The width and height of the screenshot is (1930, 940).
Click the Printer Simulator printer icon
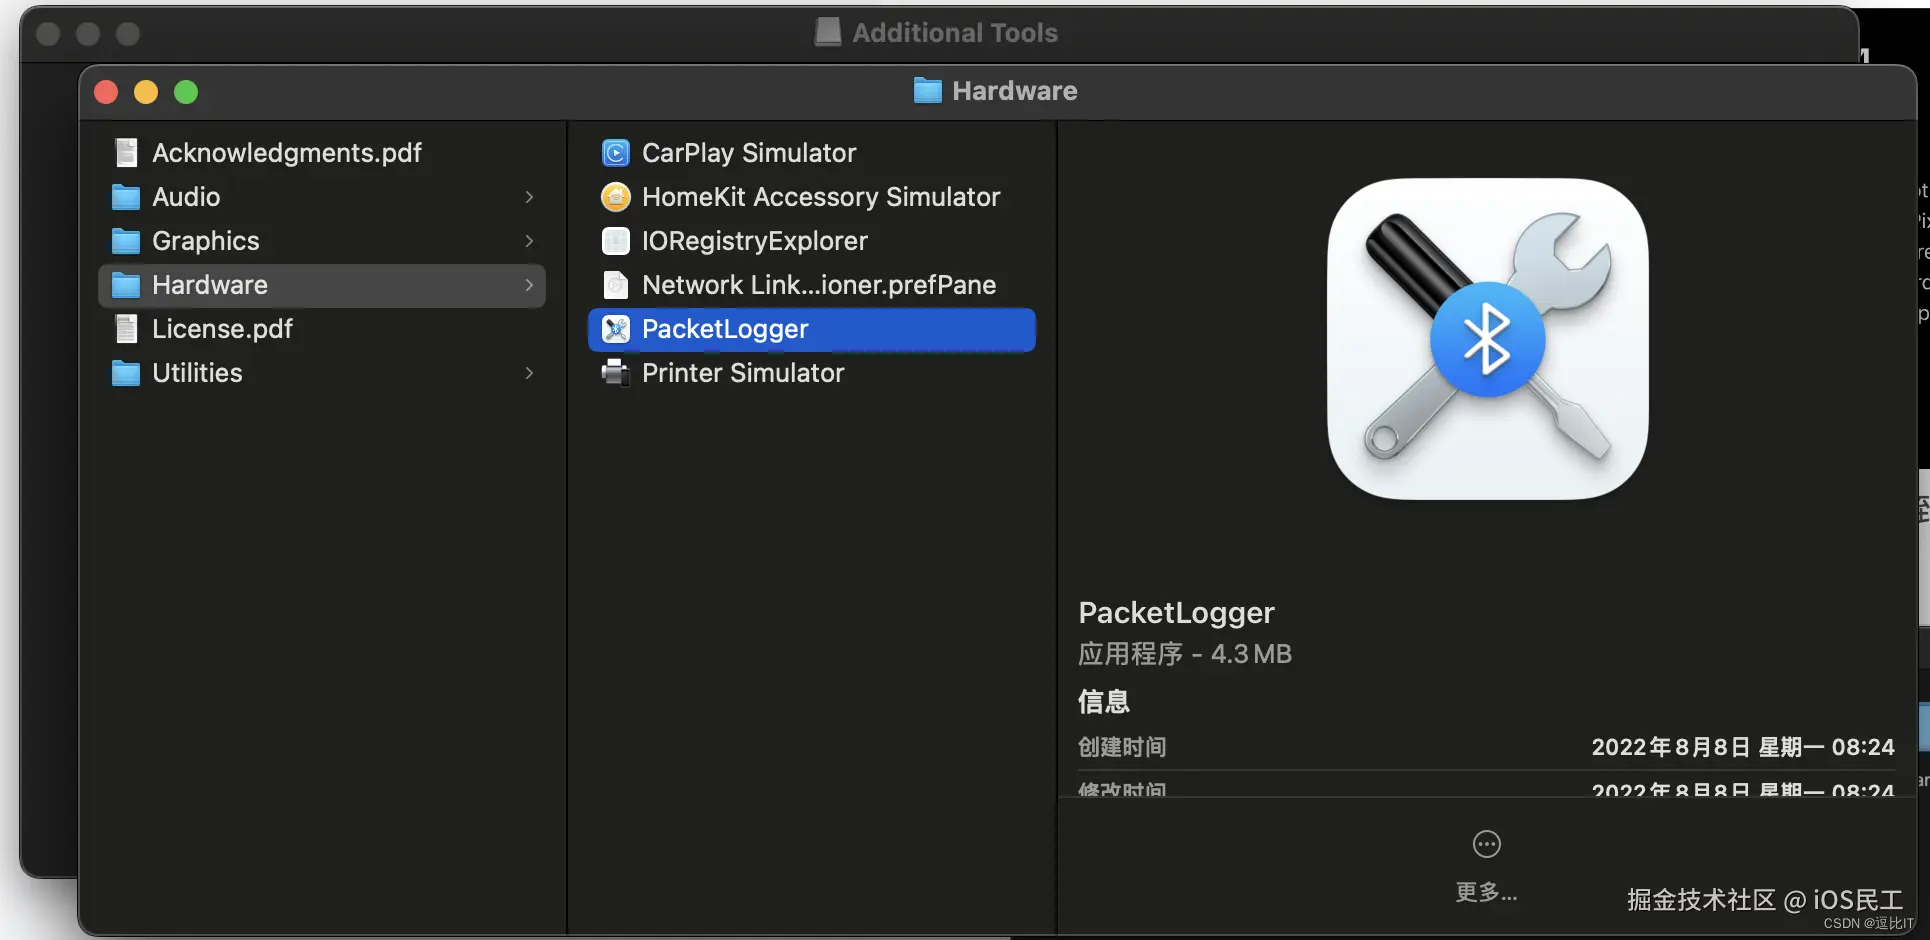click(x=615, y=373)
